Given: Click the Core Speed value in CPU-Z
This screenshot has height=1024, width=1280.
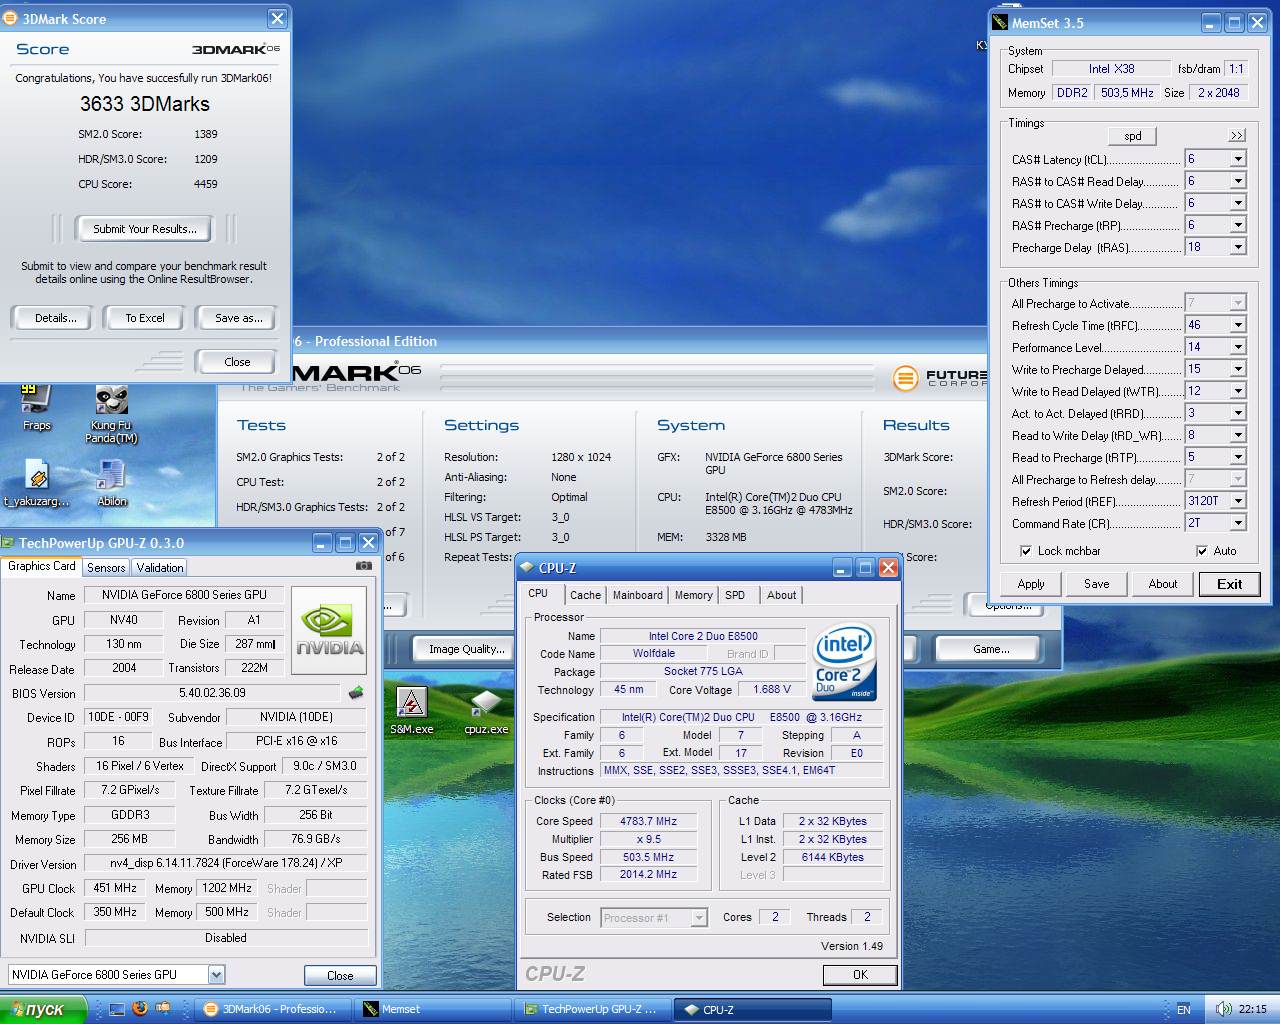Looking at the screenshot, I should [648, 821].
